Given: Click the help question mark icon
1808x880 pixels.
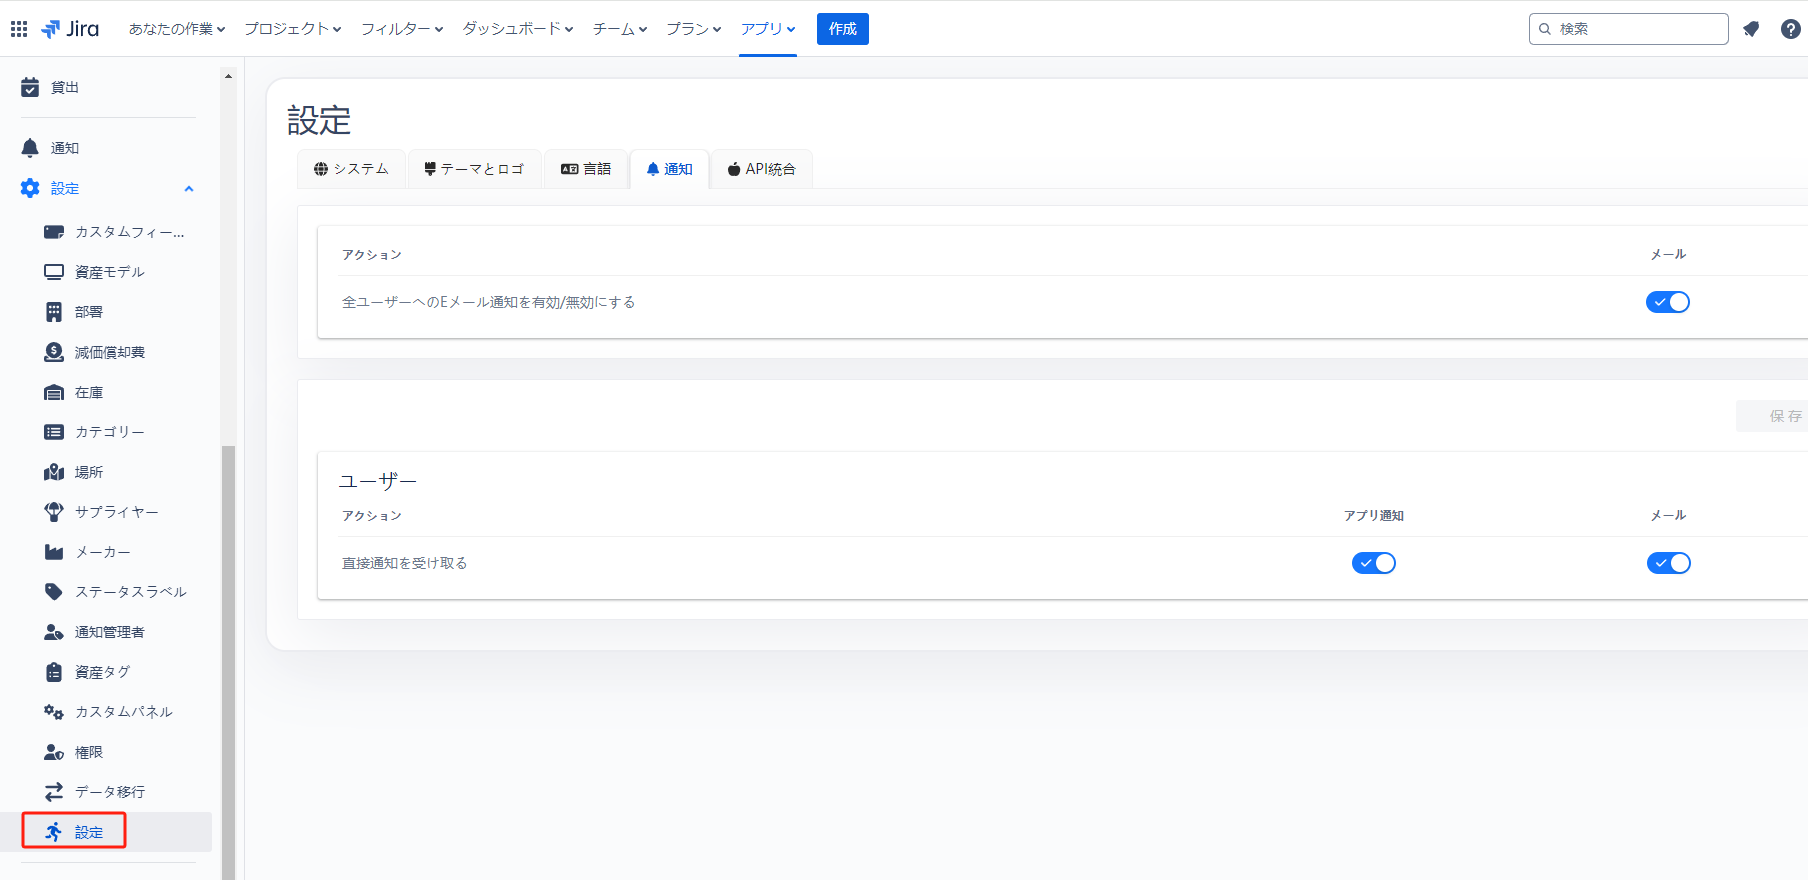Looking at the screenshot, I should (1790, 29).
